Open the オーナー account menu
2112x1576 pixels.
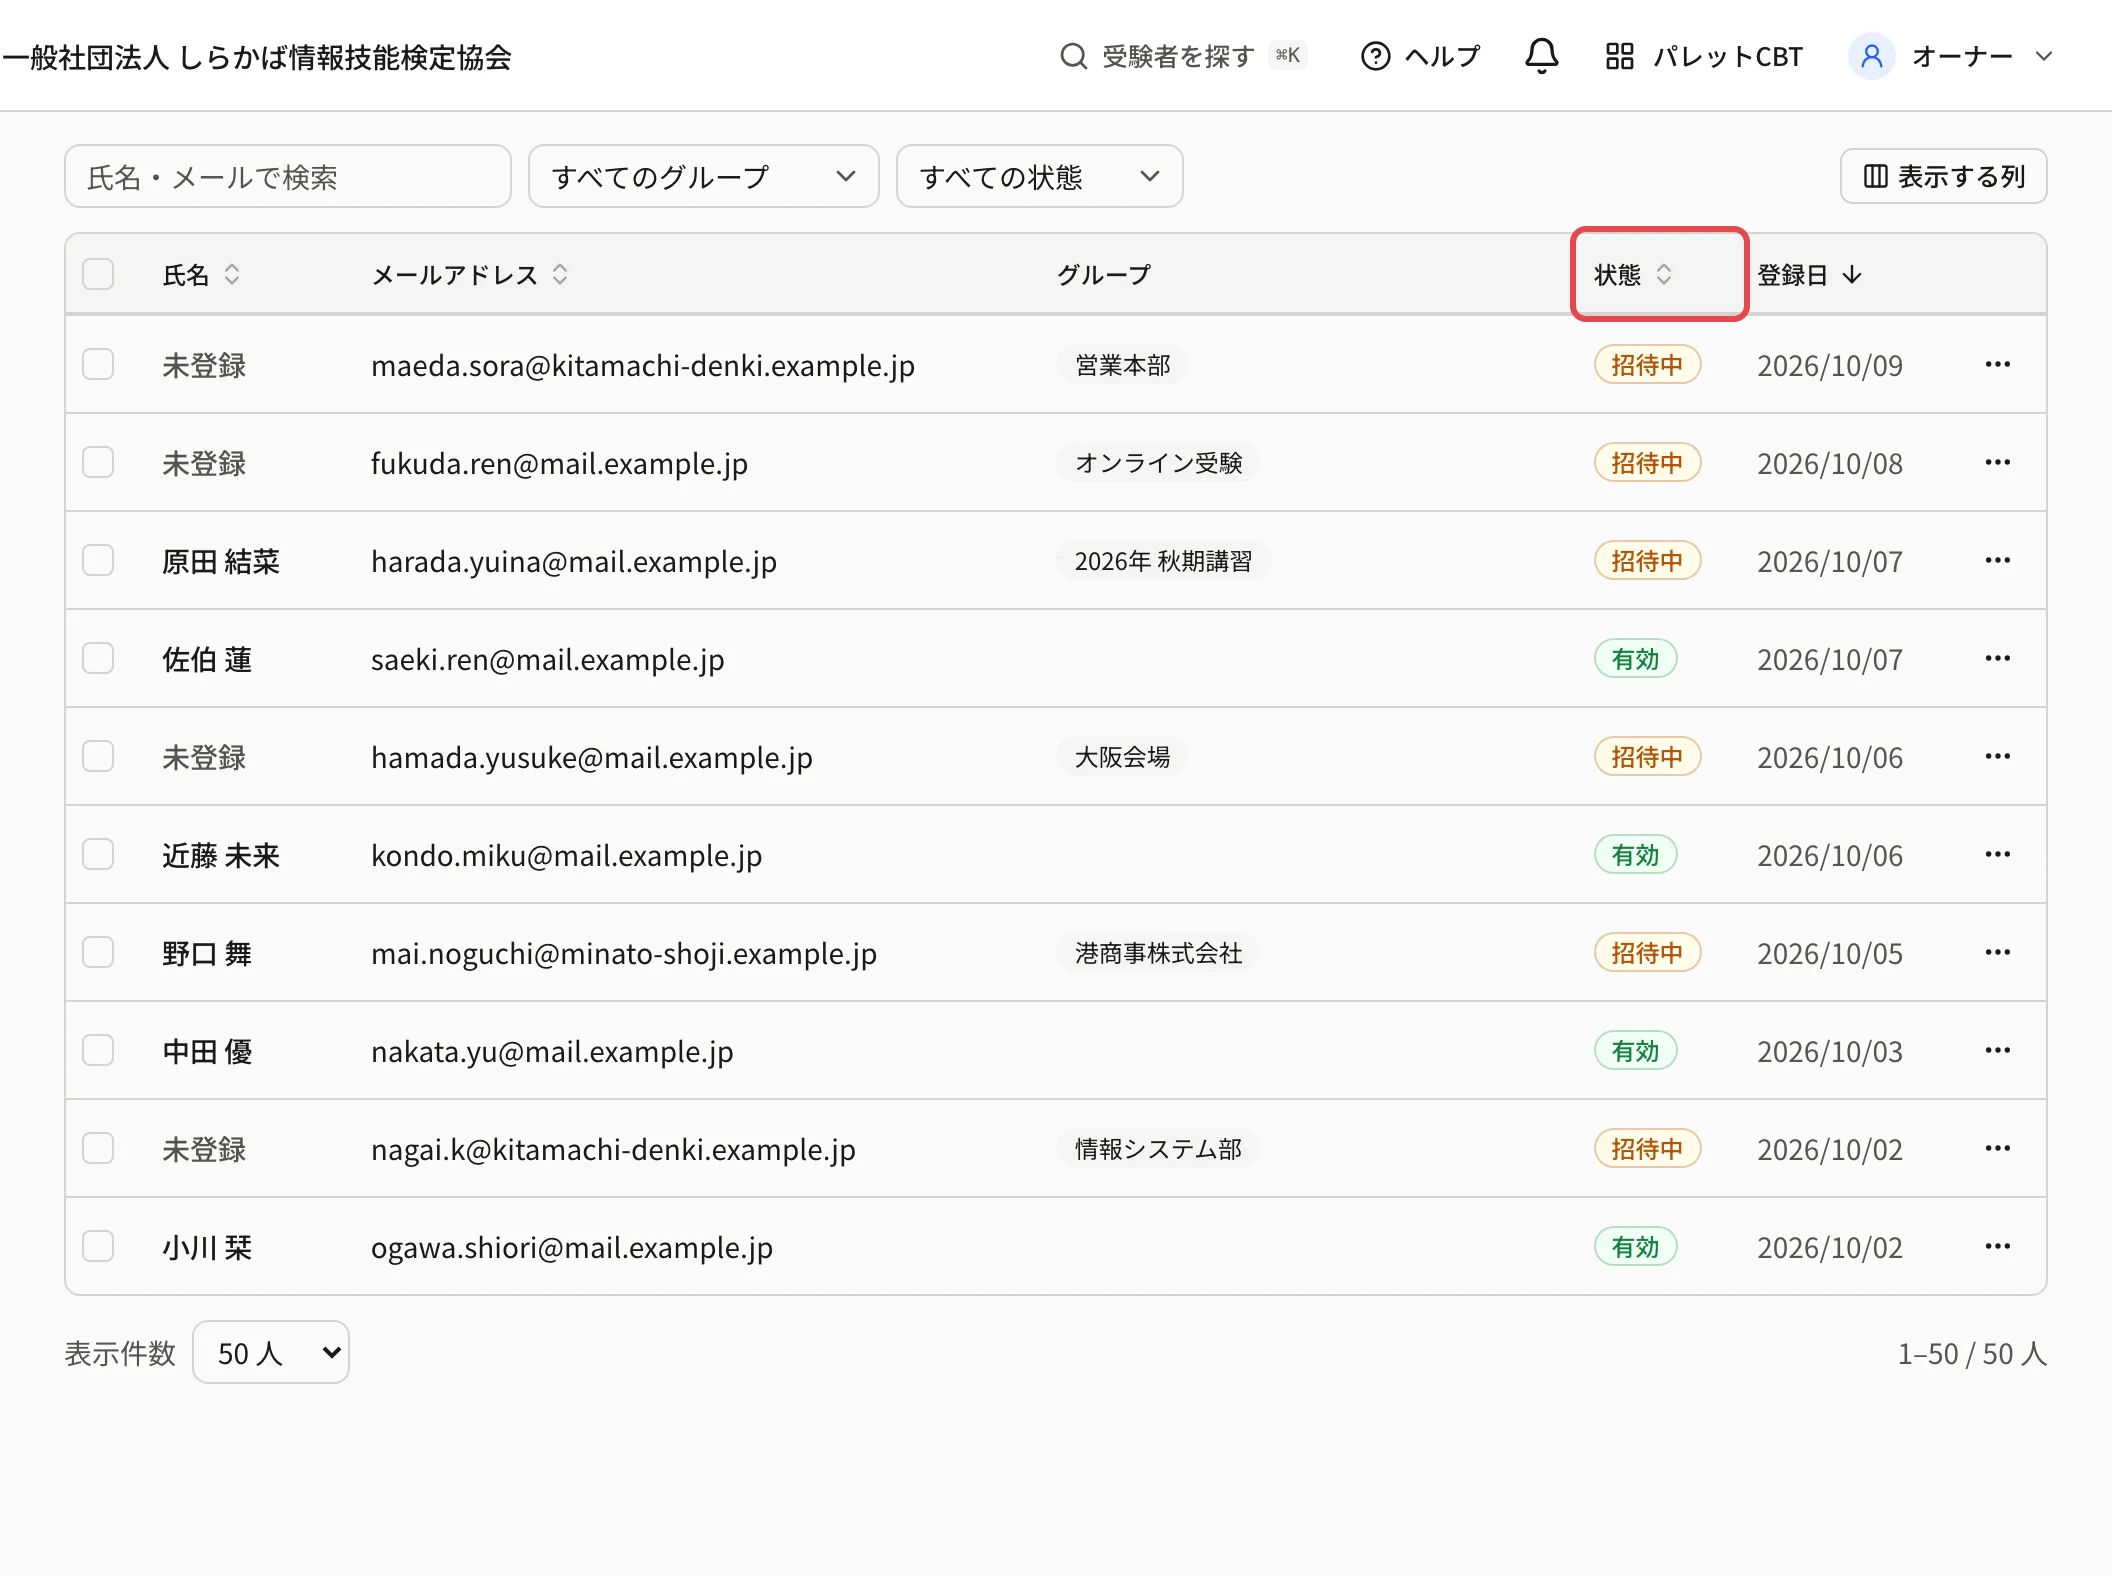tap(1951, 56)
